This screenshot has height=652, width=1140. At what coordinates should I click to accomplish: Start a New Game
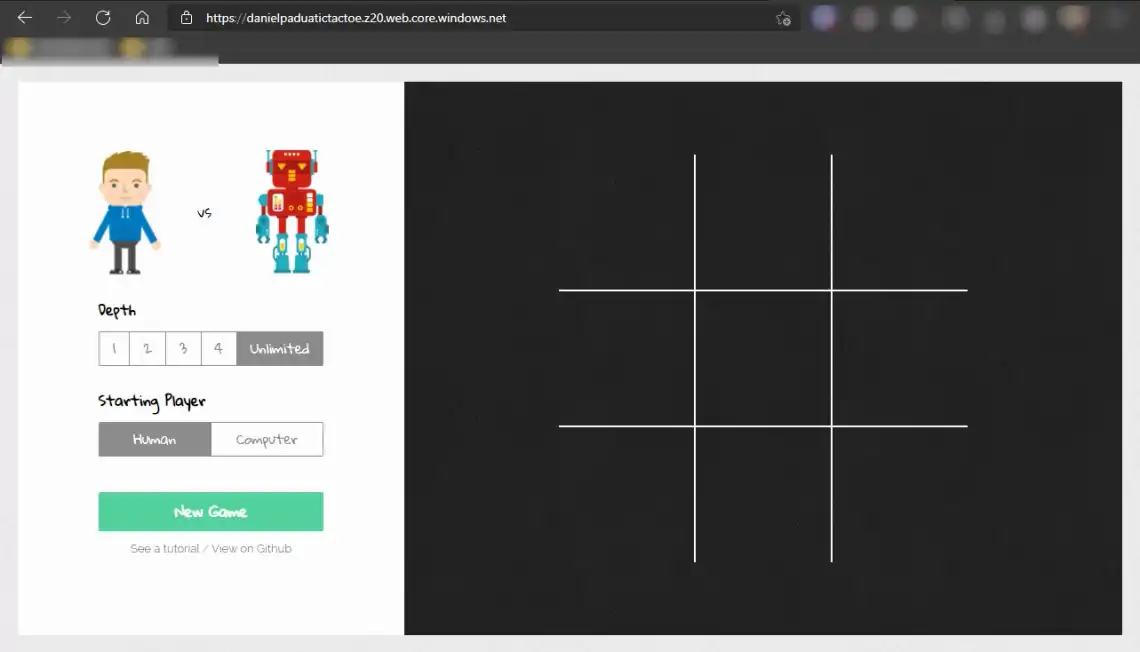tap(210, 511)
